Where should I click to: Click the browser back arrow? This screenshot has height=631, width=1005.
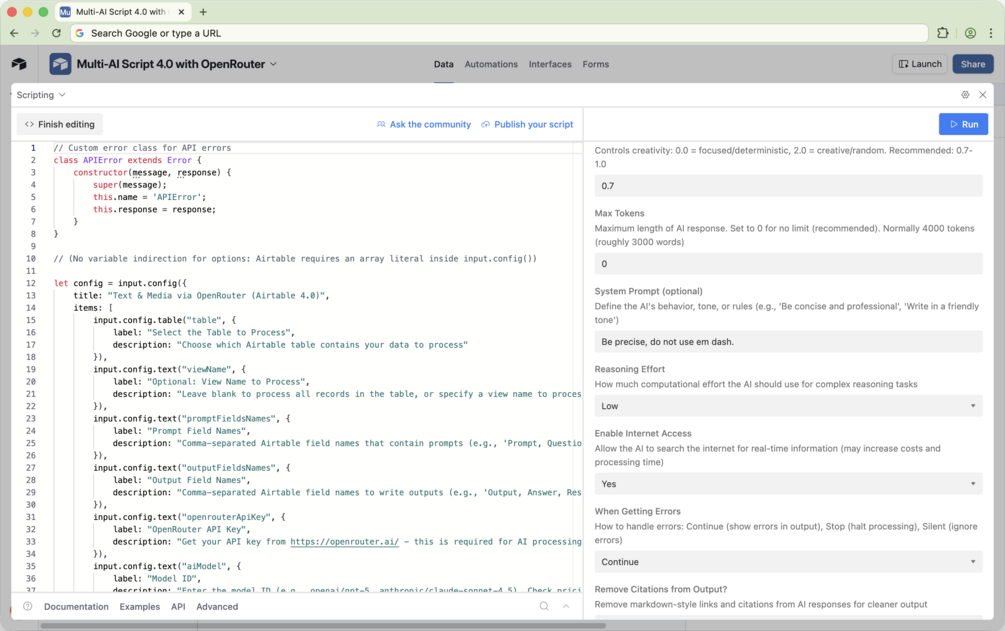coord(14,33)
